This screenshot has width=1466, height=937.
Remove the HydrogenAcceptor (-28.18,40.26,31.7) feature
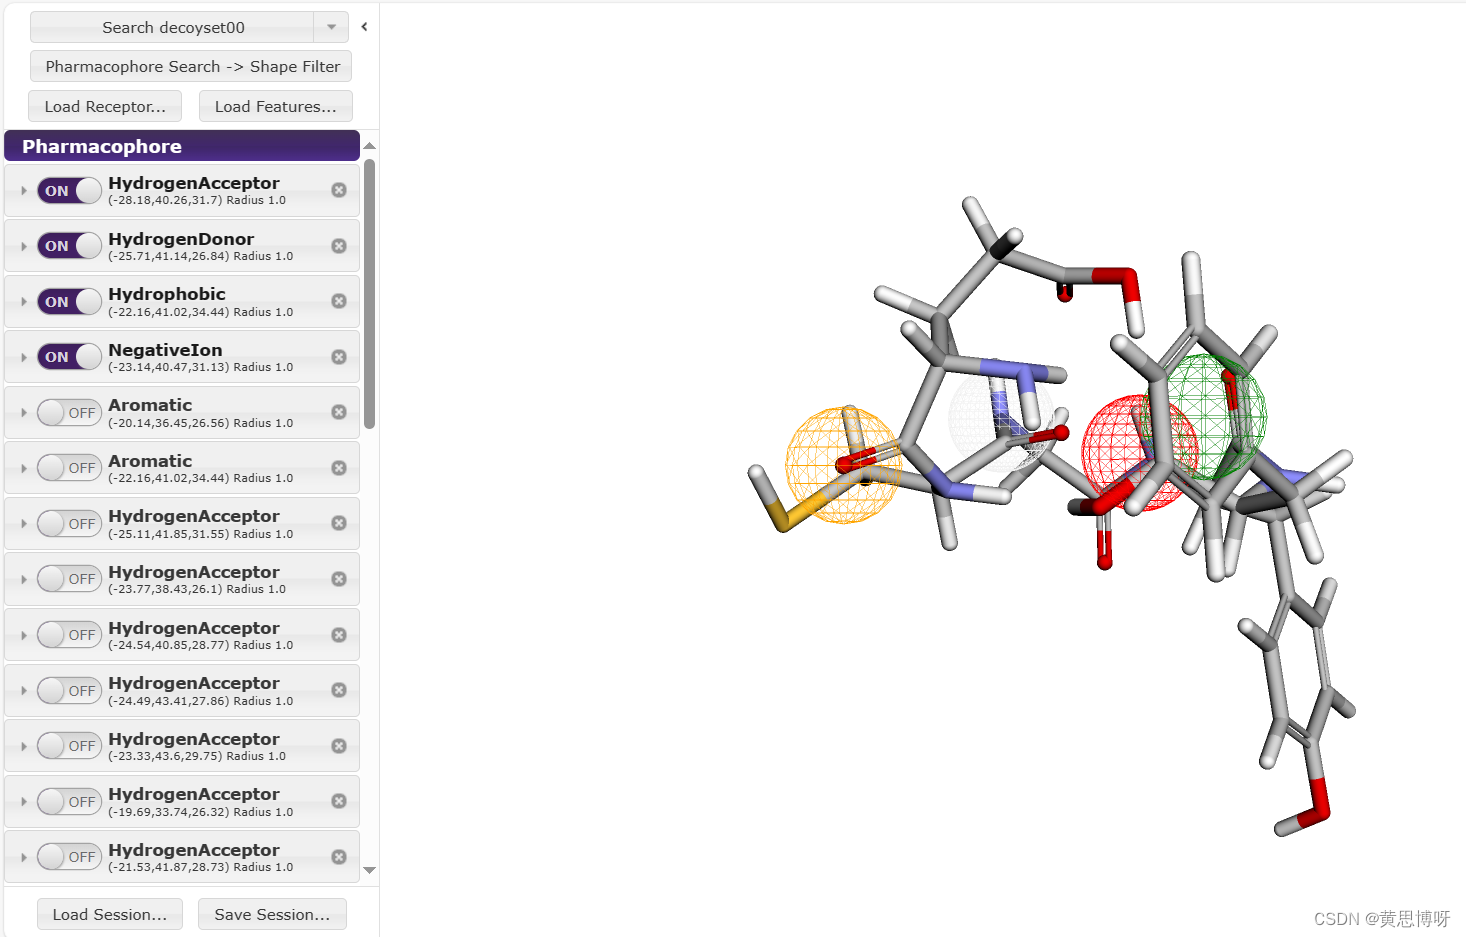(339, 190)
